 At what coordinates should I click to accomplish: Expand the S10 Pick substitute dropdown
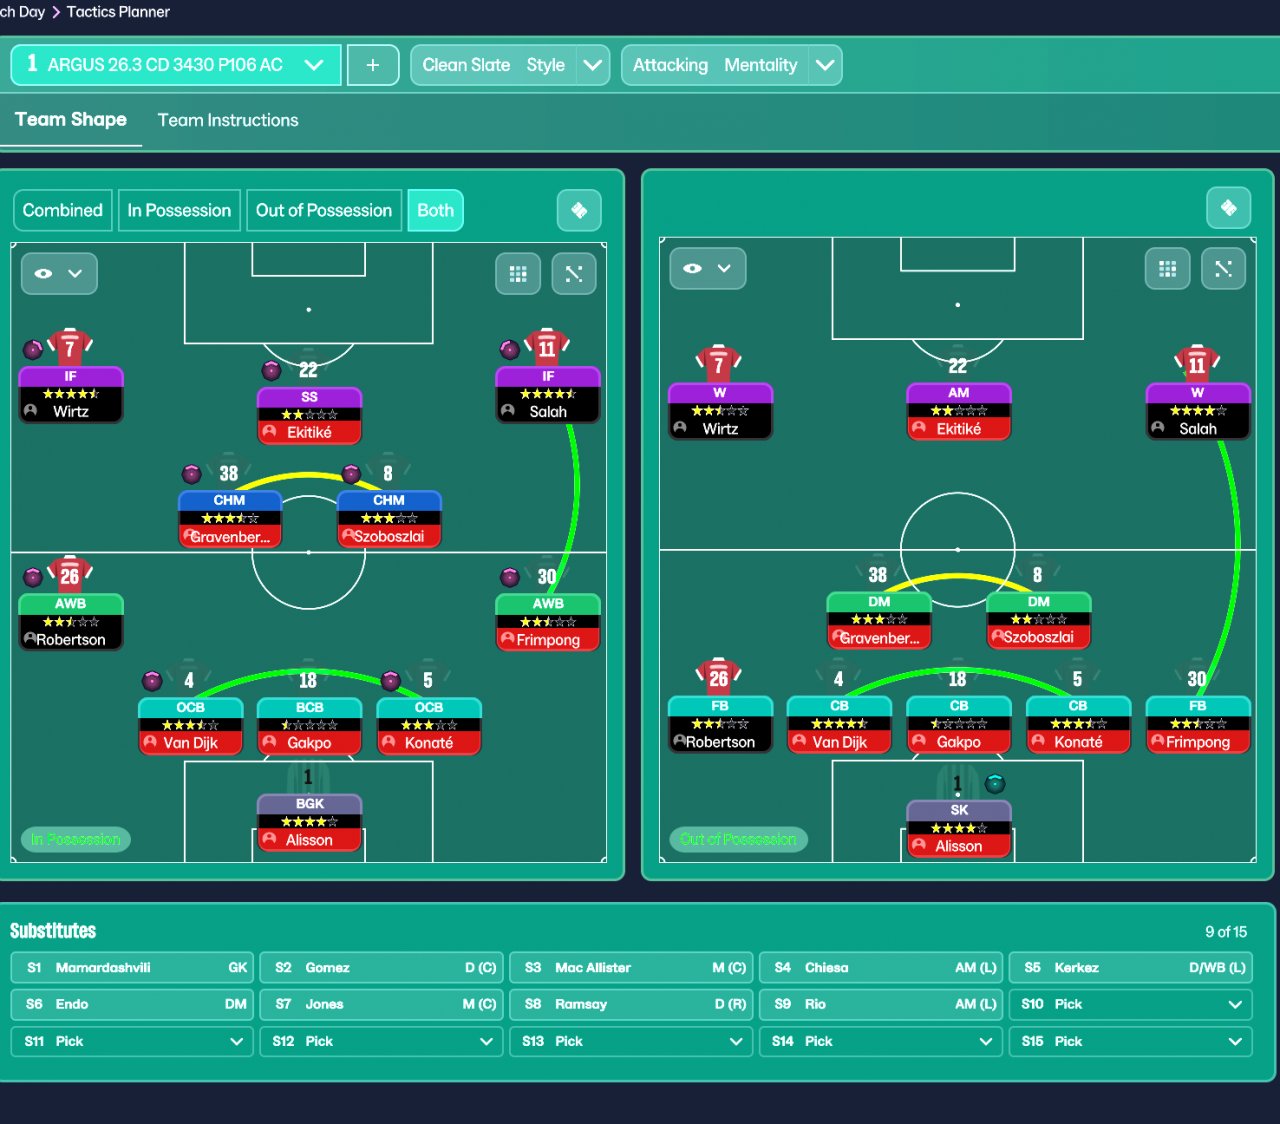coord(1131,1004)
